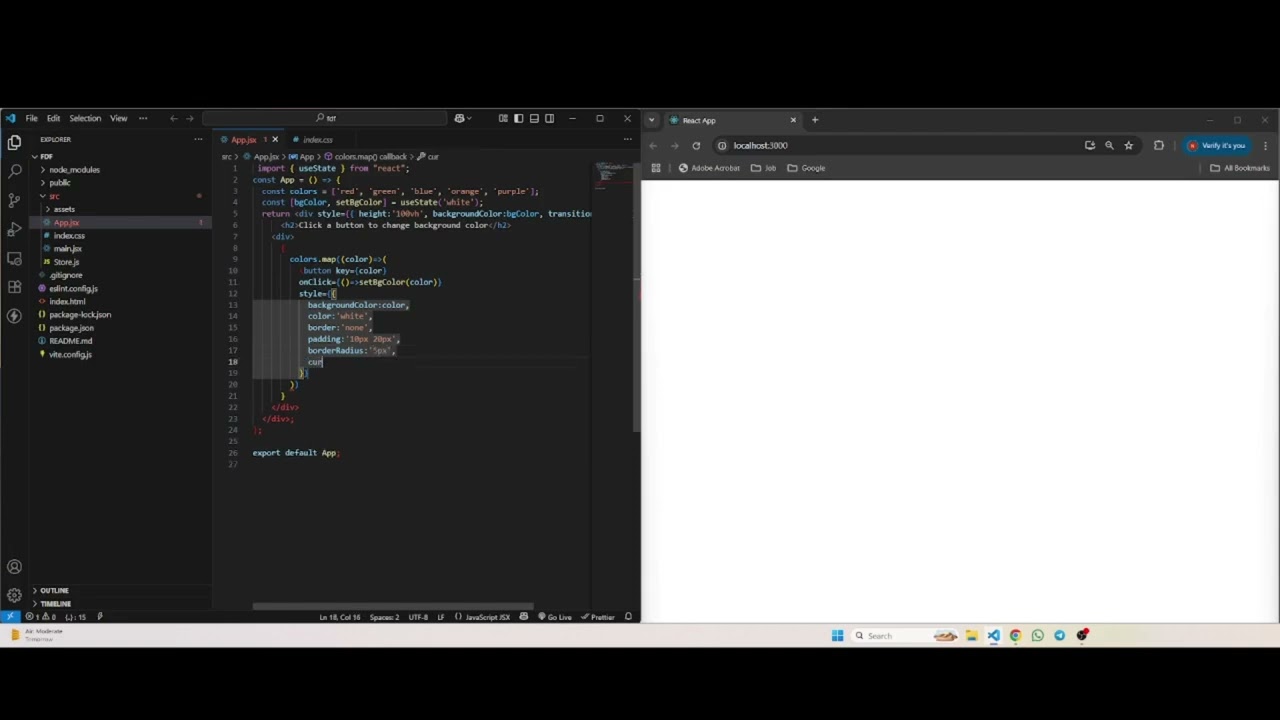The width and height of the screenshot is (1280, 720).
Task: Open the Manage gear menu in VS Code
Action: [x=14, y=595]
